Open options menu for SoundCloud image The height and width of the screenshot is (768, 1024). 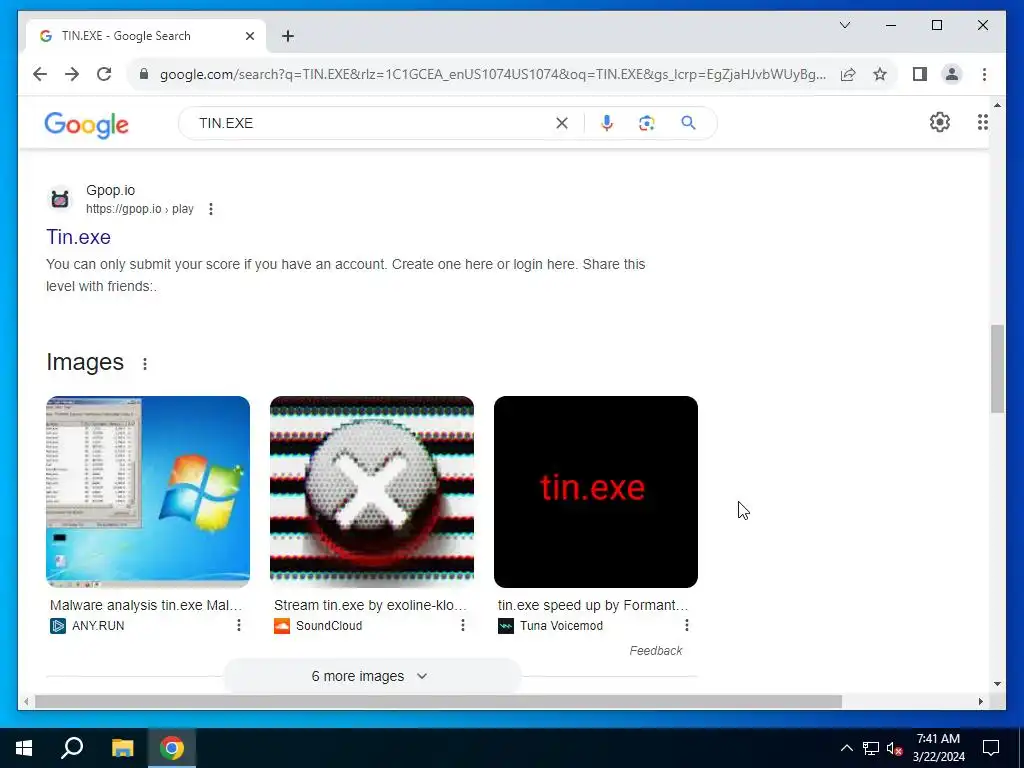(462, 625)
